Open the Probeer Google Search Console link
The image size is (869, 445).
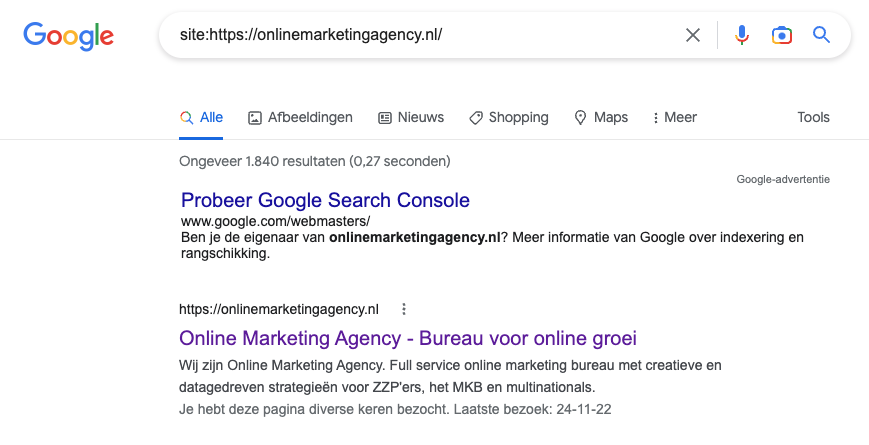click(325, 200)
